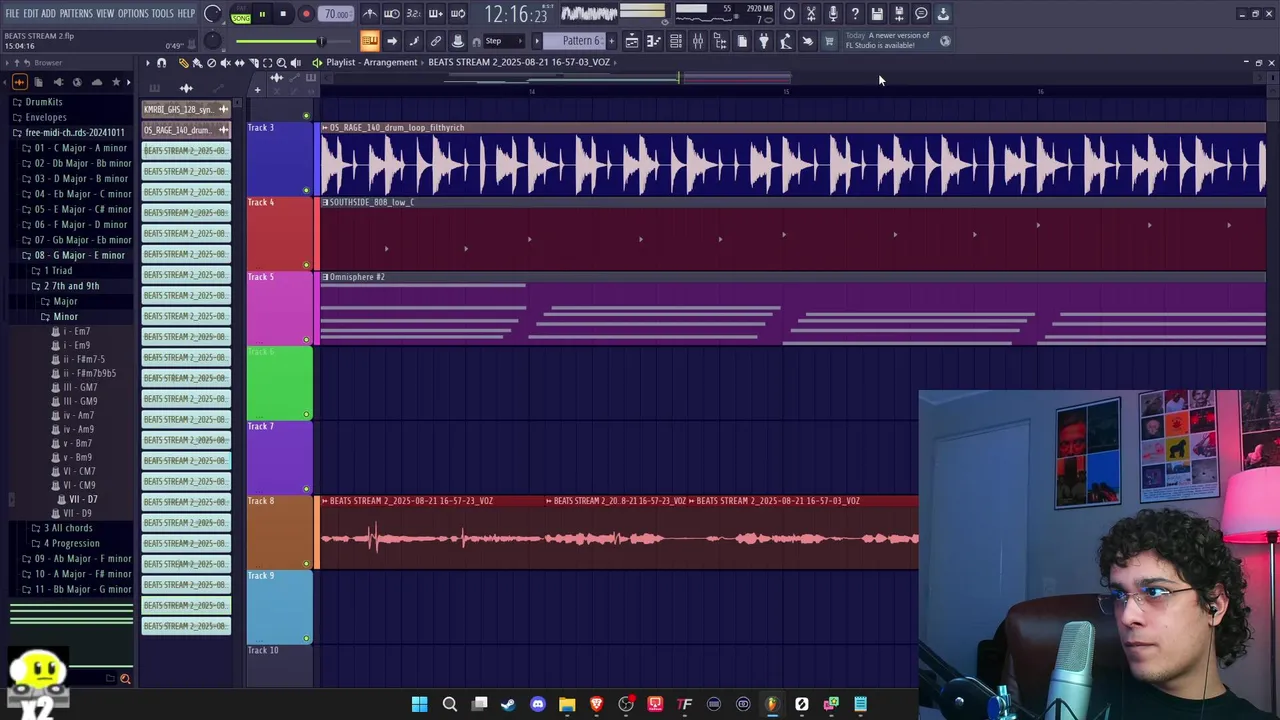Viewport: 1280px width, 720px height.
Task: Click the one-click audio recording microphone icon
Action: (x=833, y=14)
